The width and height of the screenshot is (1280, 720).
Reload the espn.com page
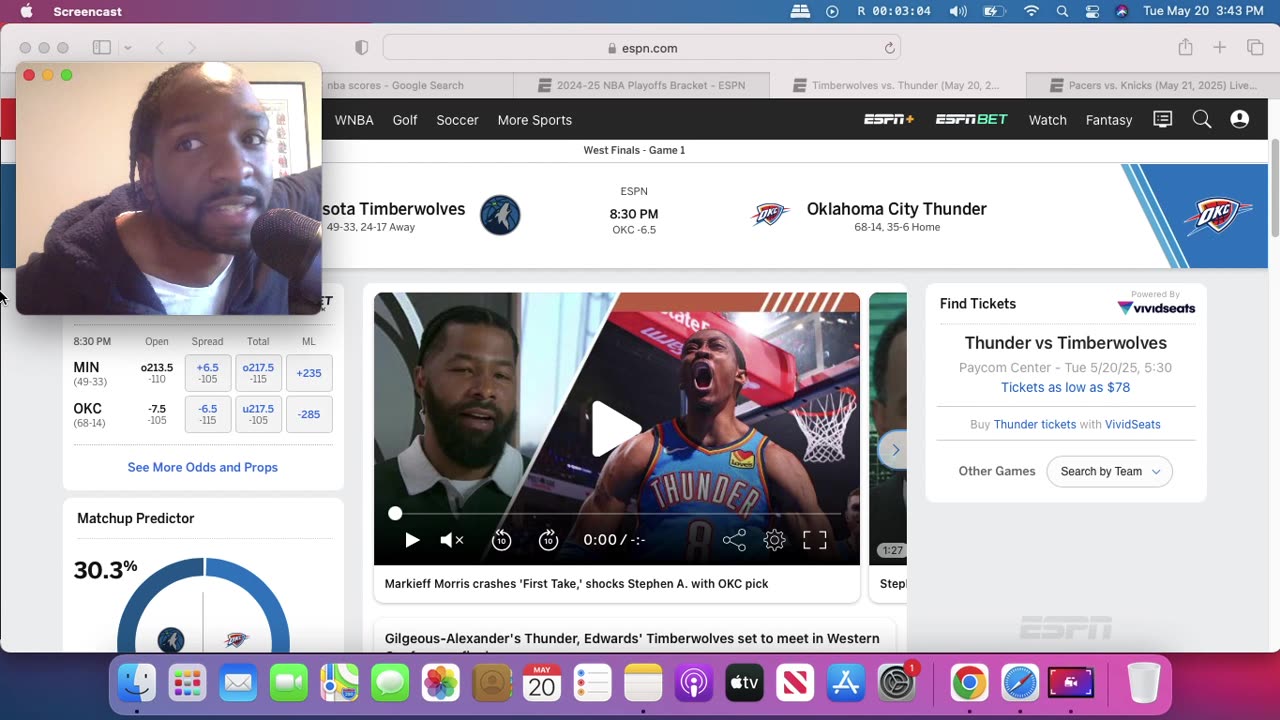pyautogui.click(x=889, y=48)
